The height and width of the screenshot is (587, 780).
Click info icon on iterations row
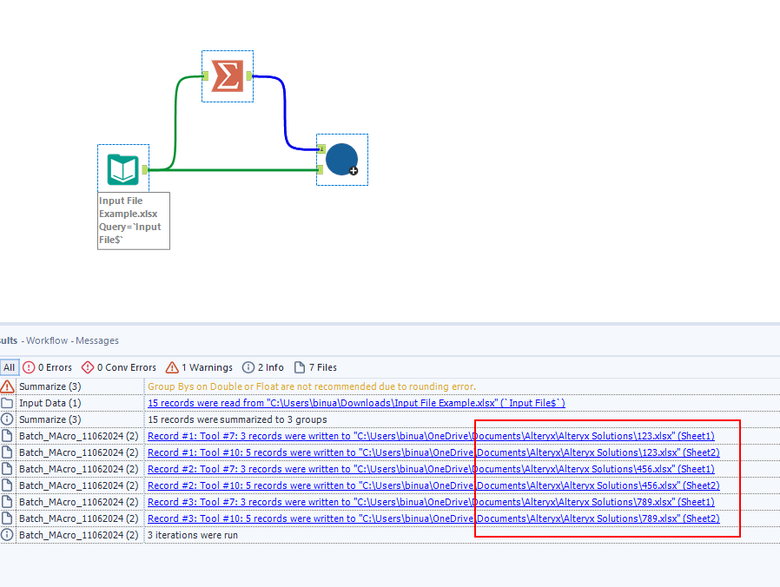pos(7,535)
